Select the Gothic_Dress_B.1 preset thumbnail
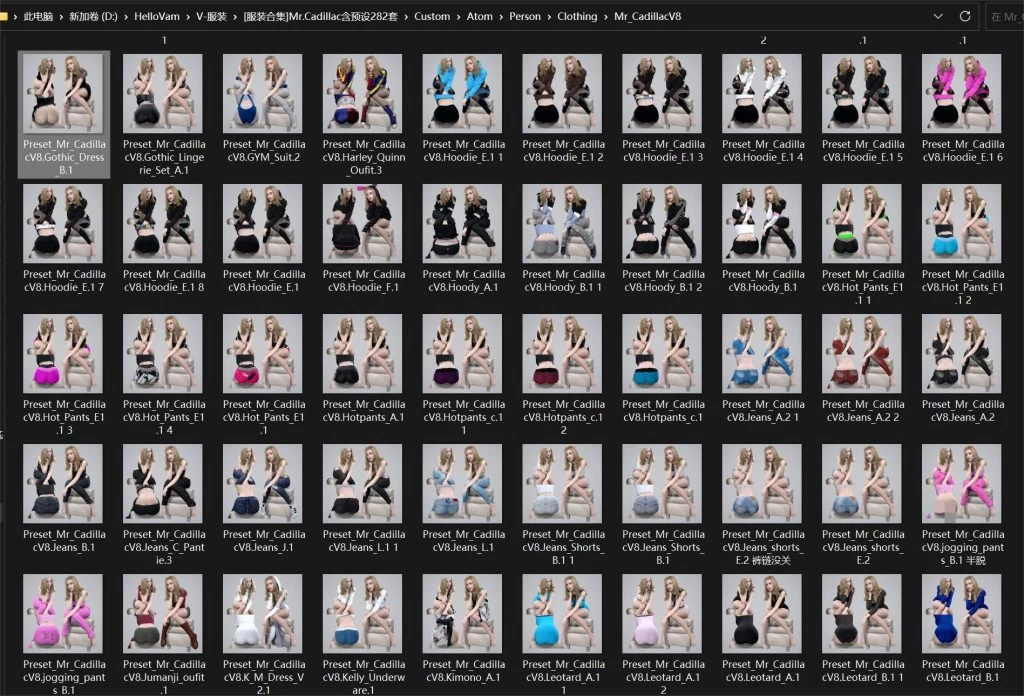The width and height of the screenshot is (1024, 696). tap(62, 93)
